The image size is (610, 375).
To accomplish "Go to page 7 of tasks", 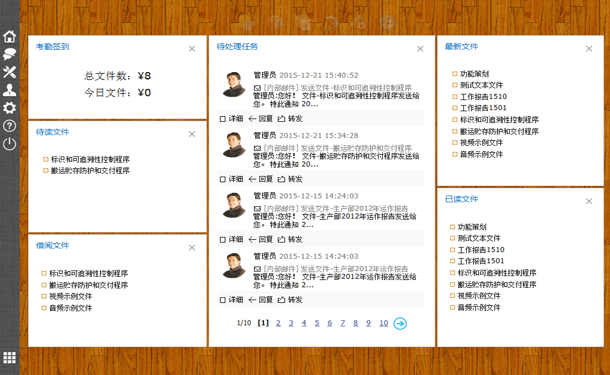I will tap(343, 323).
